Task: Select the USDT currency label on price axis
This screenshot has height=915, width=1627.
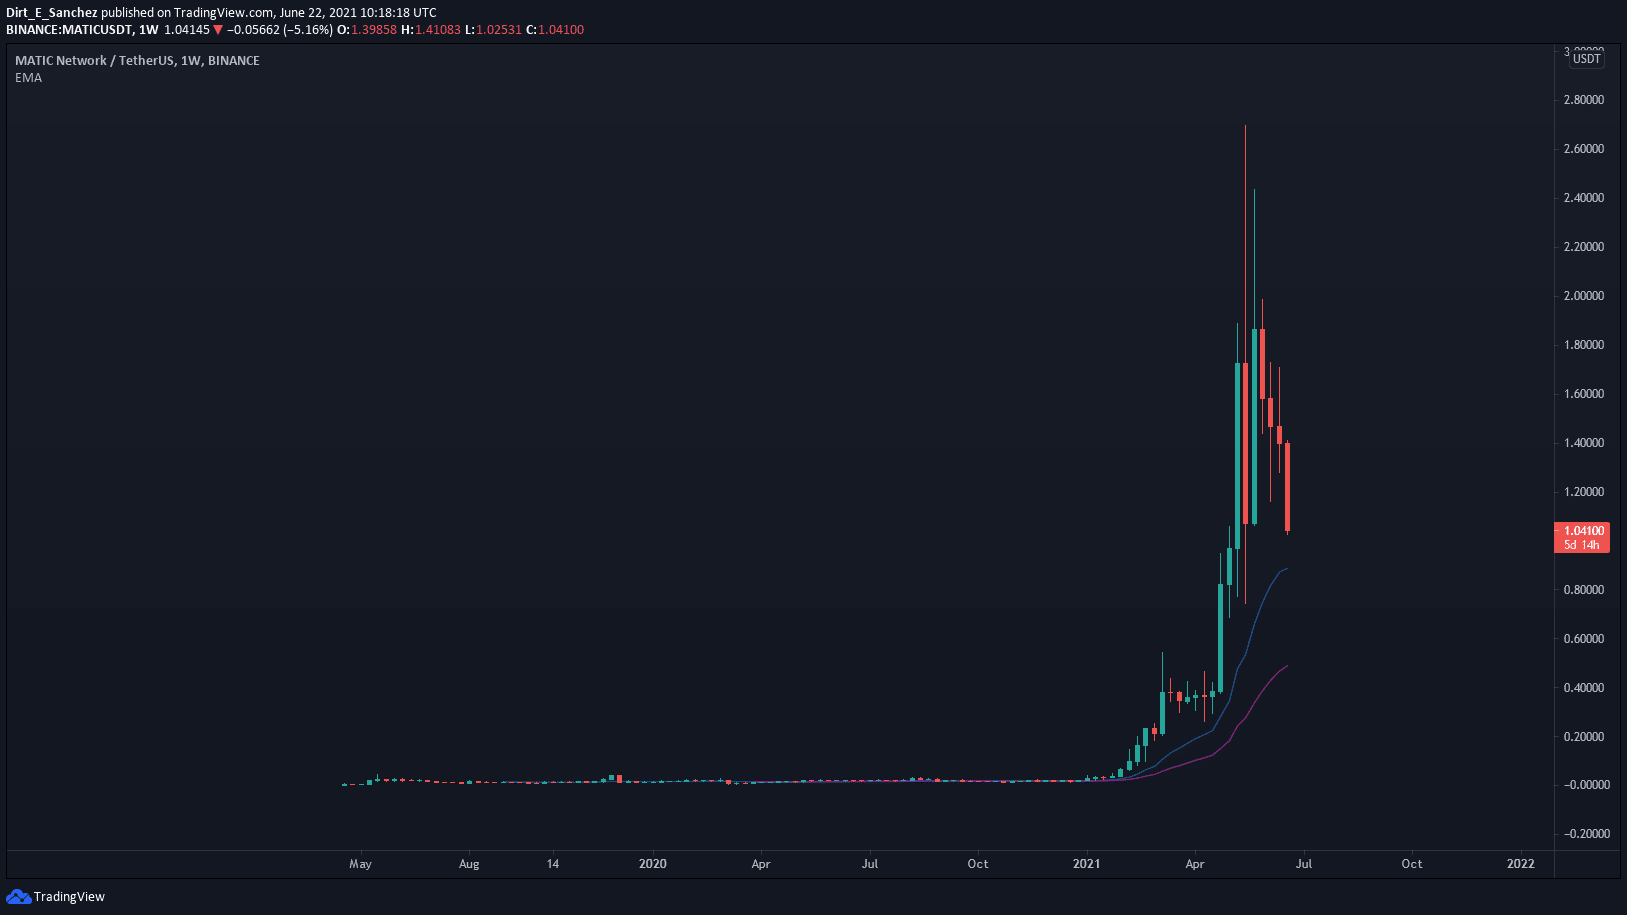Action: click(x=1587, y=59)
